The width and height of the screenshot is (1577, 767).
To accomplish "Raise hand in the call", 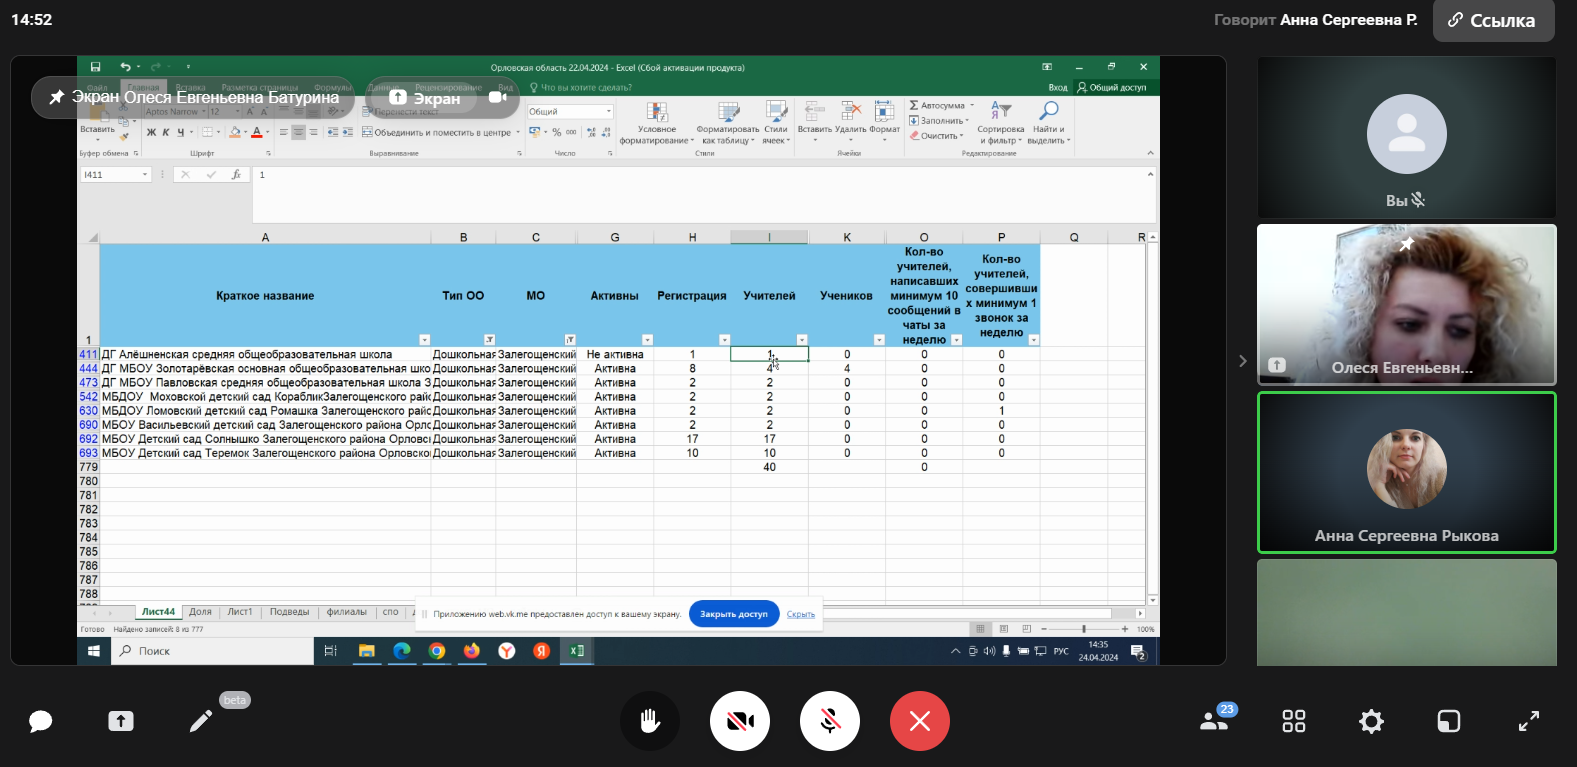I will pyautogui.click(x=650, y=721).
